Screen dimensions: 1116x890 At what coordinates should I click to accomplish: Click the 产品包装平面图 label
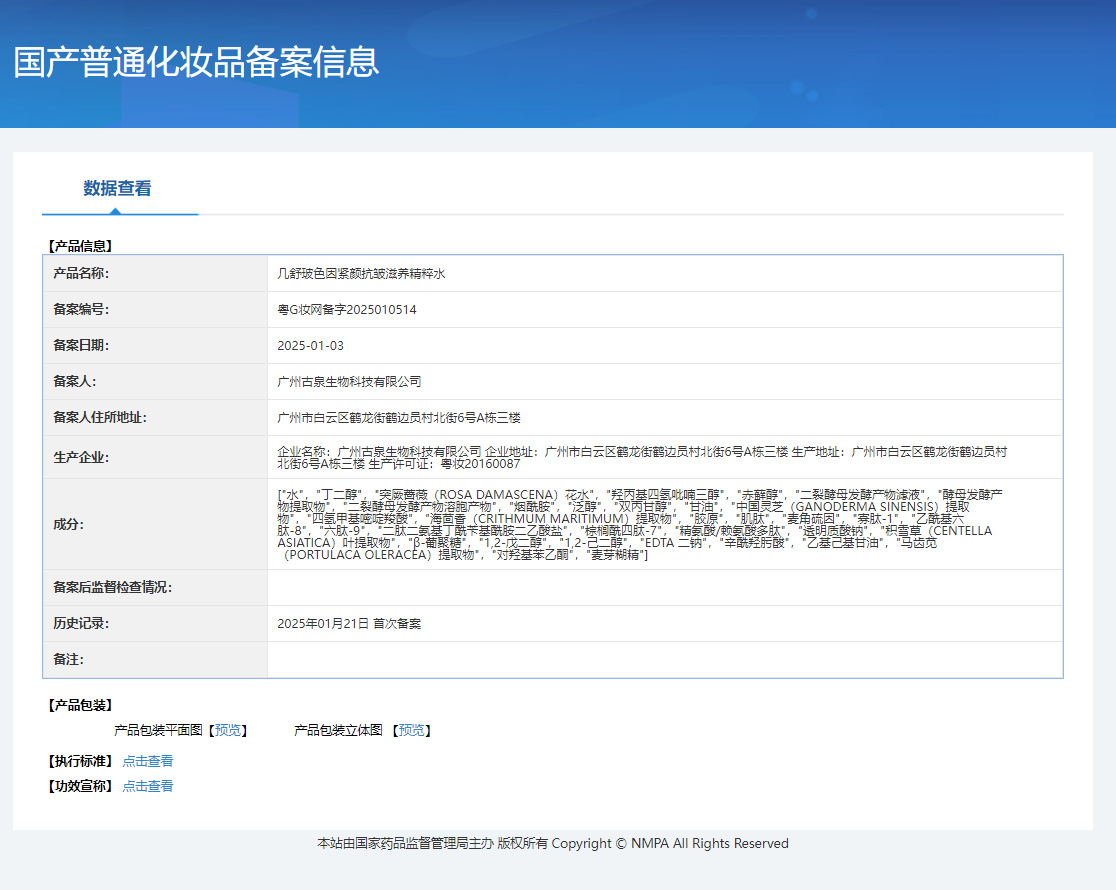[x=158, y=731]
